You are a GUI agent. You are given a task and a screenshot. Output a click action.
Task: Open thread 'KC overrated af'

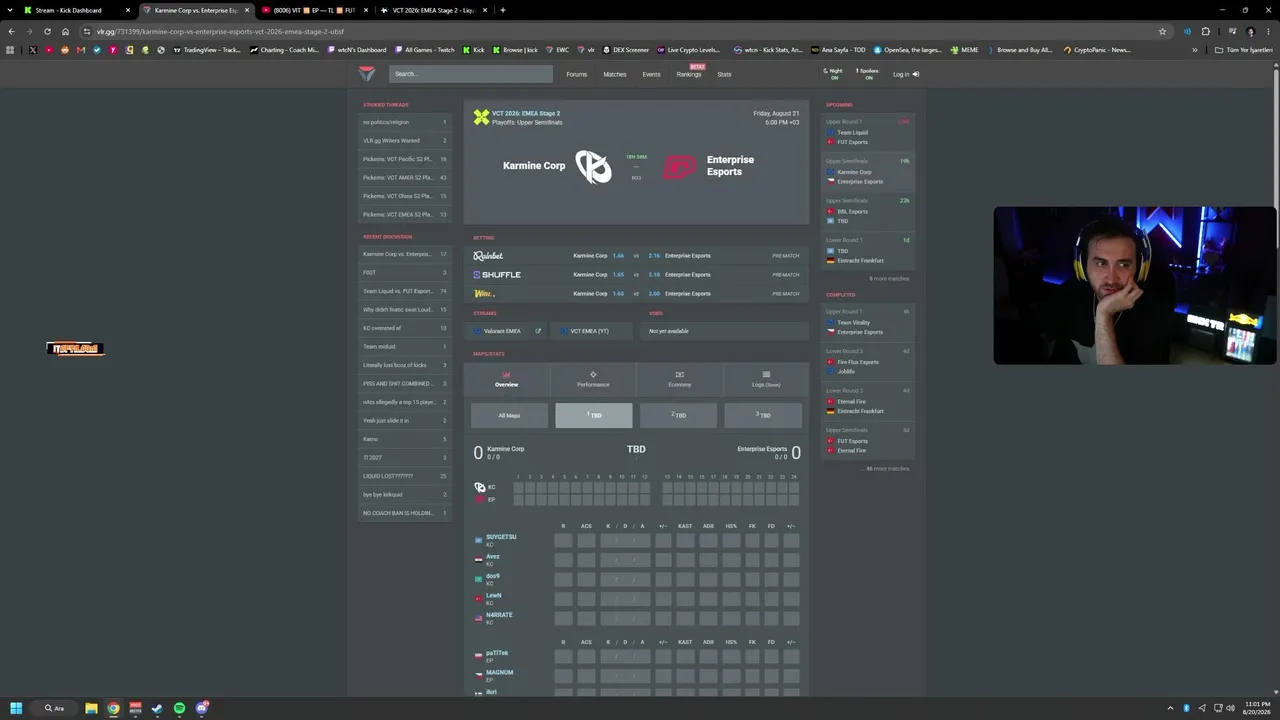point(405,328)
